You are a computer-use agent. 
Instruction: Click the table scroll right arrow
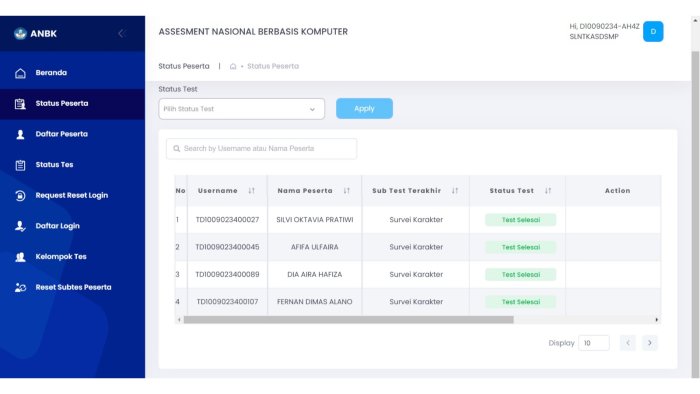656,319
